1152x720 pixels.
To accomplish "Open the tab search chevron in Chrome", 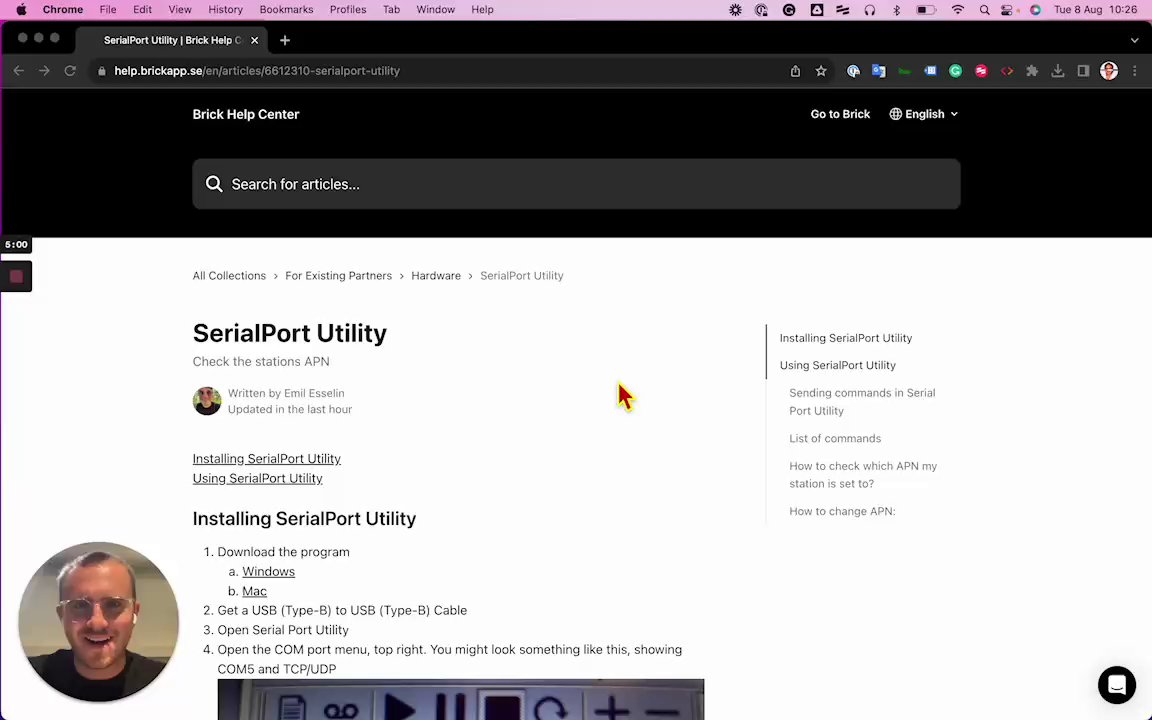I will click(x=1134, y=40).
